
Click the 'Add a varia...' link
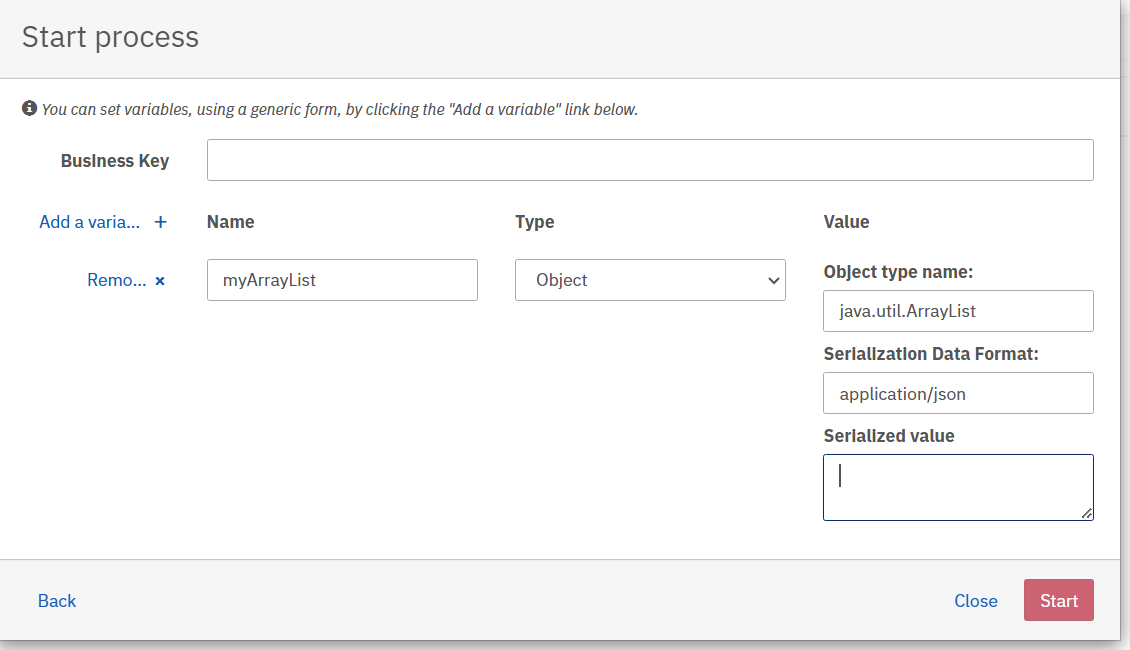[x=89, y=222]
